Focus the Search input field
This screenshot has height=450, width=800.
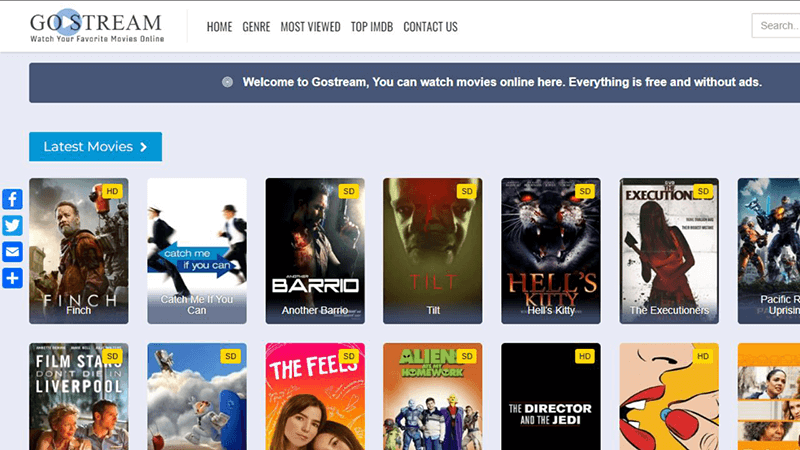776,26
